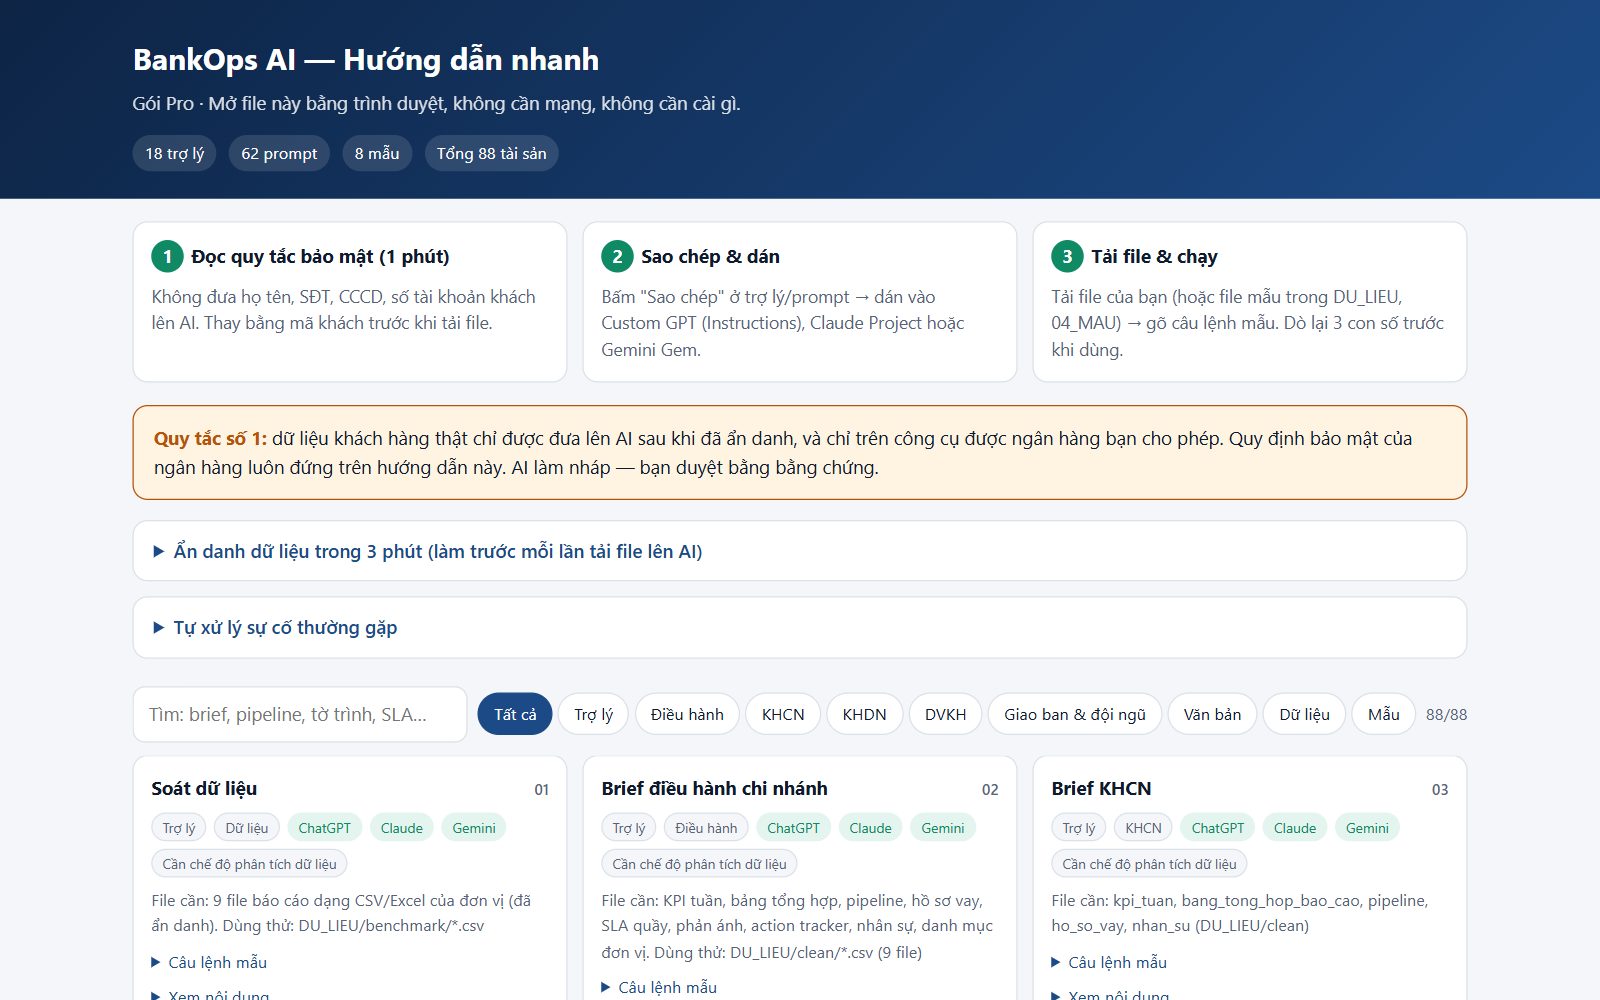The height and width of the screenshot is (1000, 1600).
Task: Click the Quy tắc số 1 label
Action: pos(210,438)
